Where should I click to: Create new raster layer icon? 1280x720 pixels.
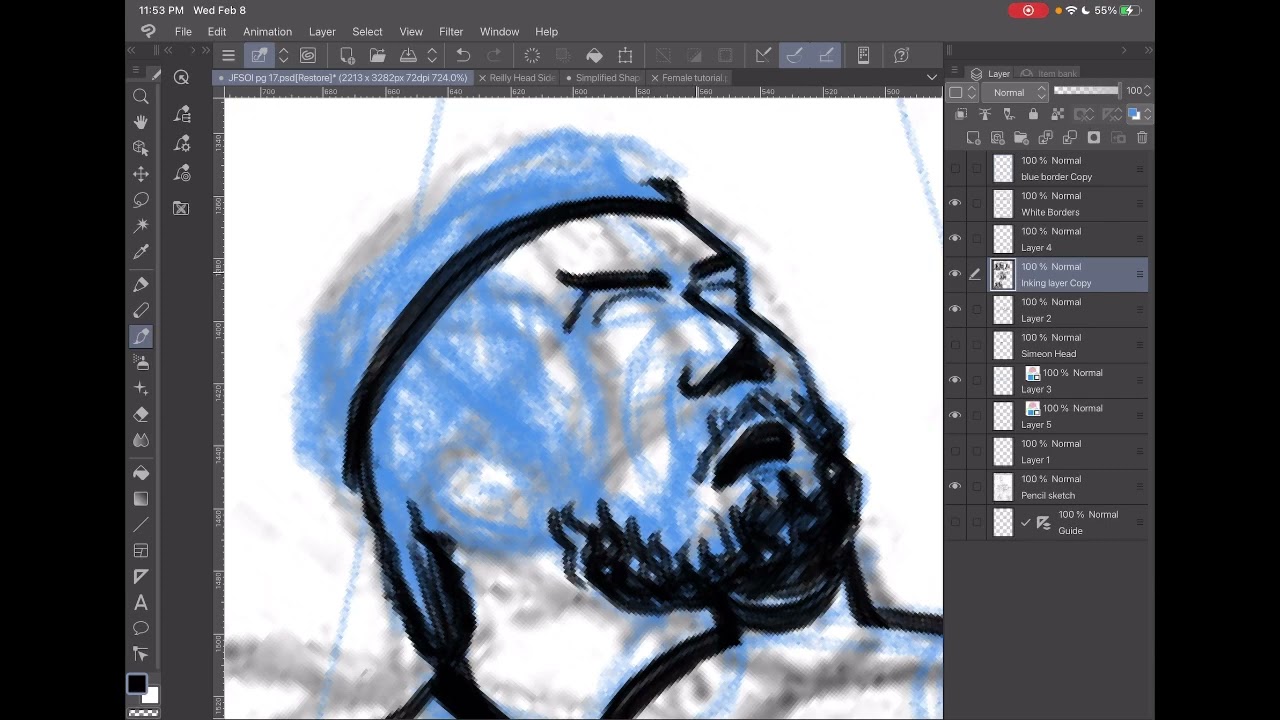[973, 138]
